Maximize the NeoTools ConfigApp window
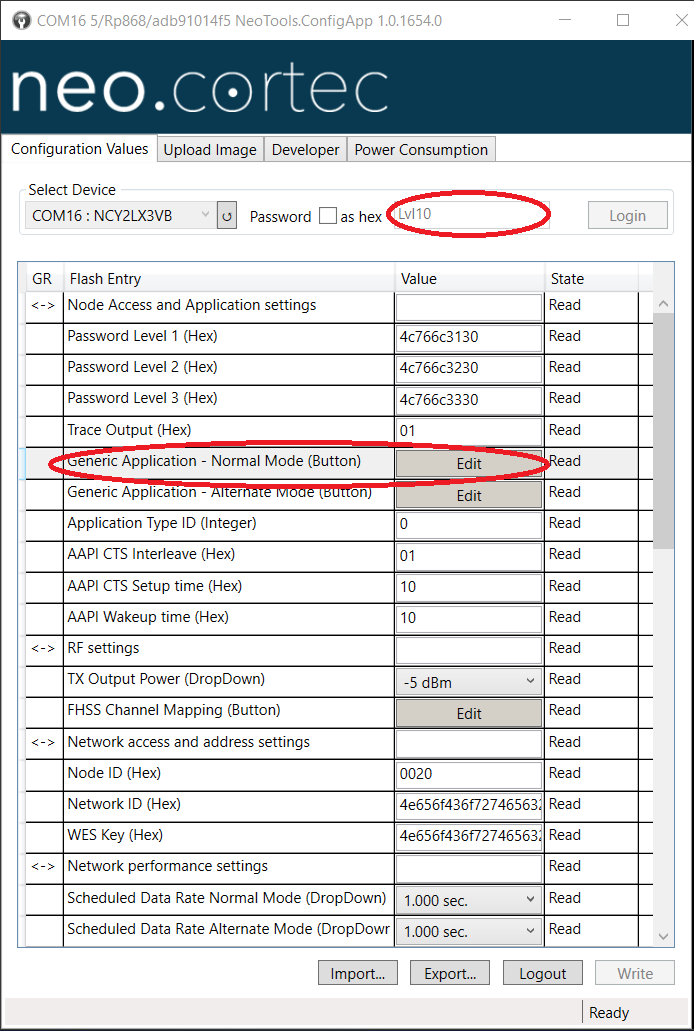Viewport: 694px width, 1031px height. (622, 20)
